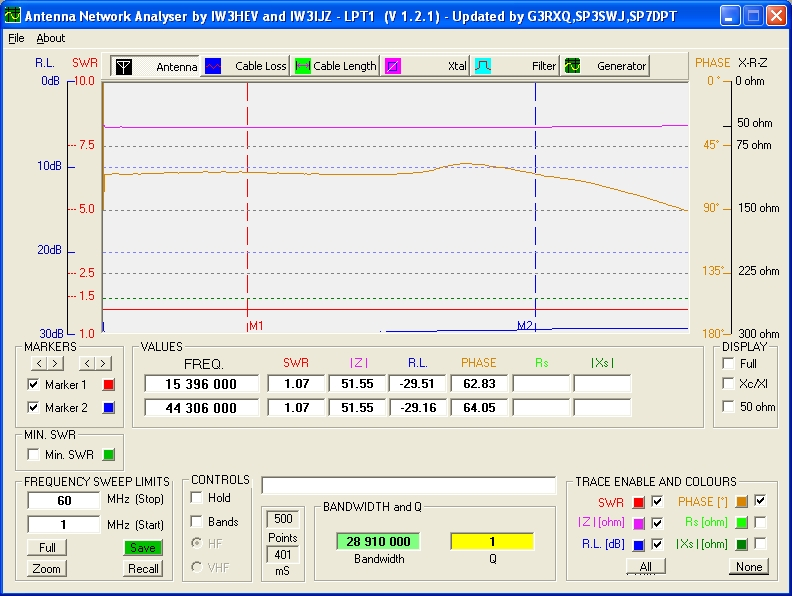The image size is (792, 596).
Task: Click the leftmost marker decrement arrow
Action: pyautogui.click(x=38, y=362)
